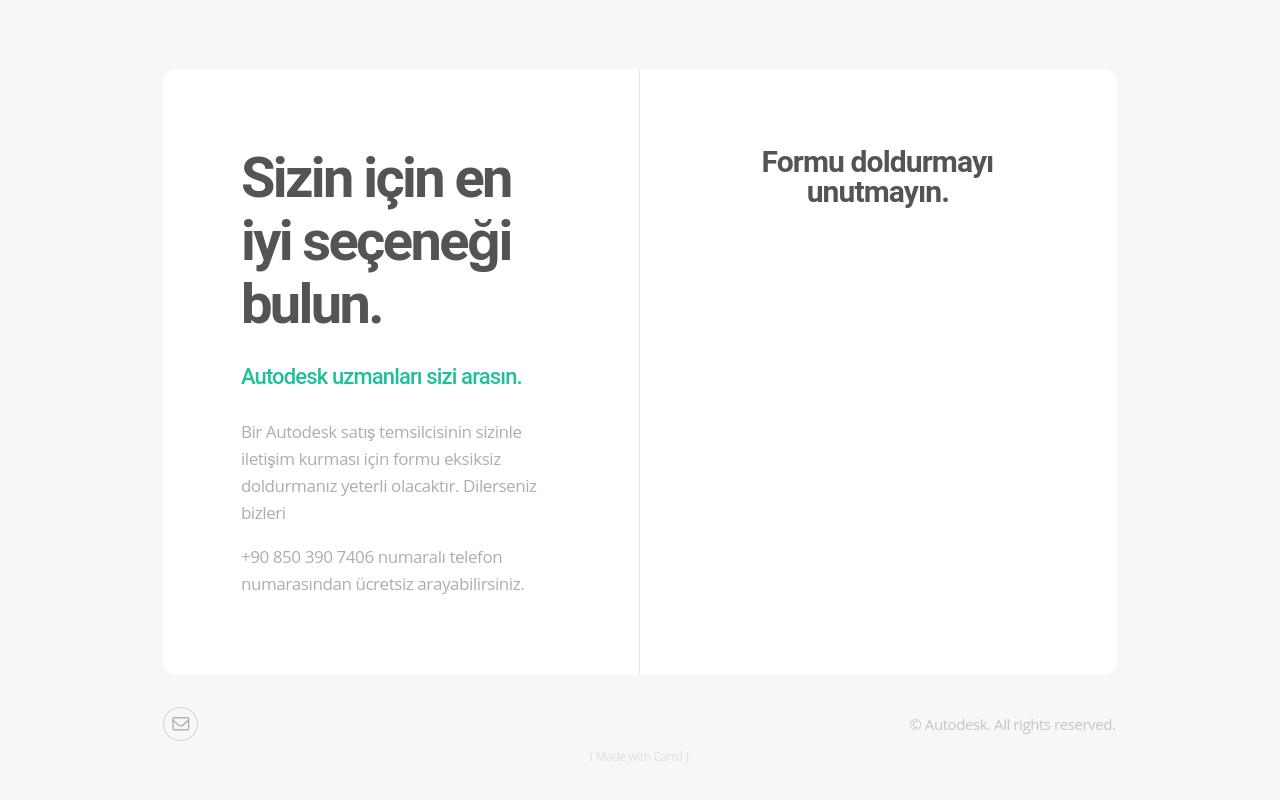Click the heading 'Sizin için en iyi seçeneği bulun.'
The width and height of the screenshot is (1280, 800).
pos(376,241)
